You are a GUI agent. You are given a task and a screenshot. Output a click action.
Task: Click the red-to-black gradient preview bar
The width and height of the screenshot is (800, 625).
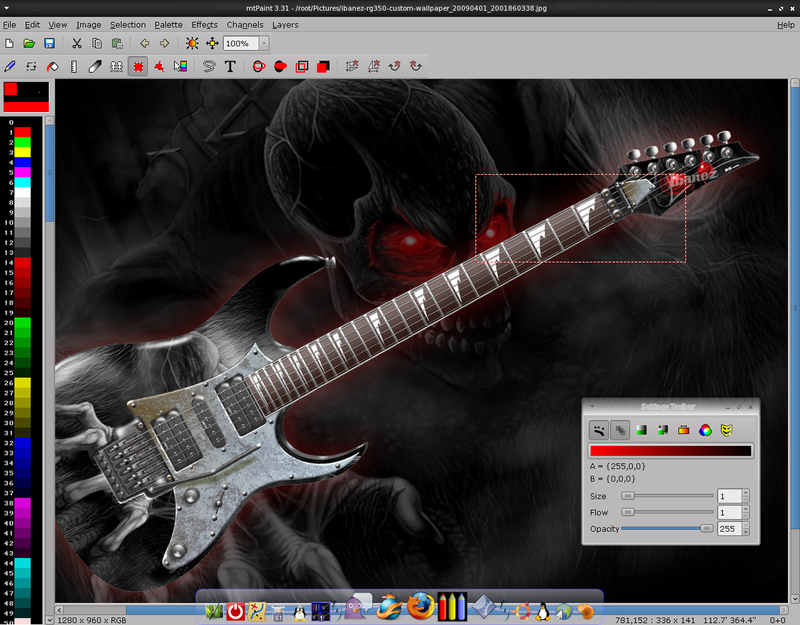(670, 451)
